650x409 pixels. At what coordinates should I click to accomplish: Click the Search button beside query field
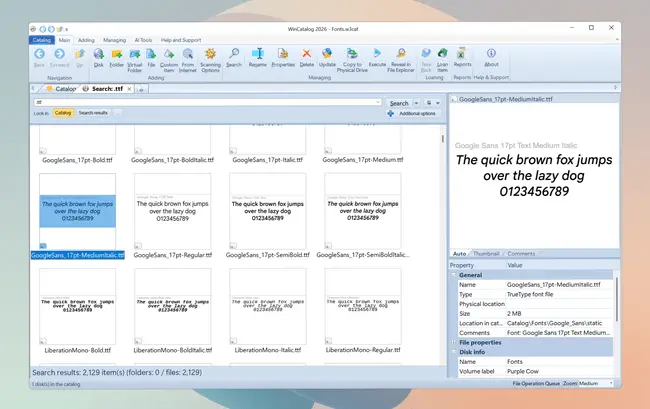(x=399, y=103)
